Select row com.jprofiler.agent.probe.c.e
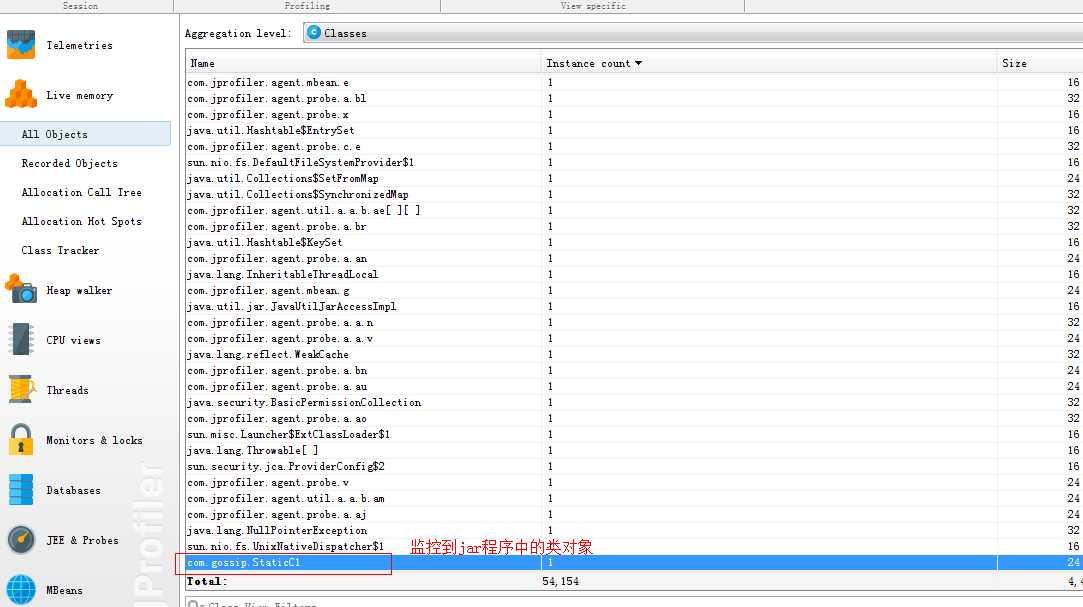Viewport: 1083px width, 607px height. click(x=634, y=146)
